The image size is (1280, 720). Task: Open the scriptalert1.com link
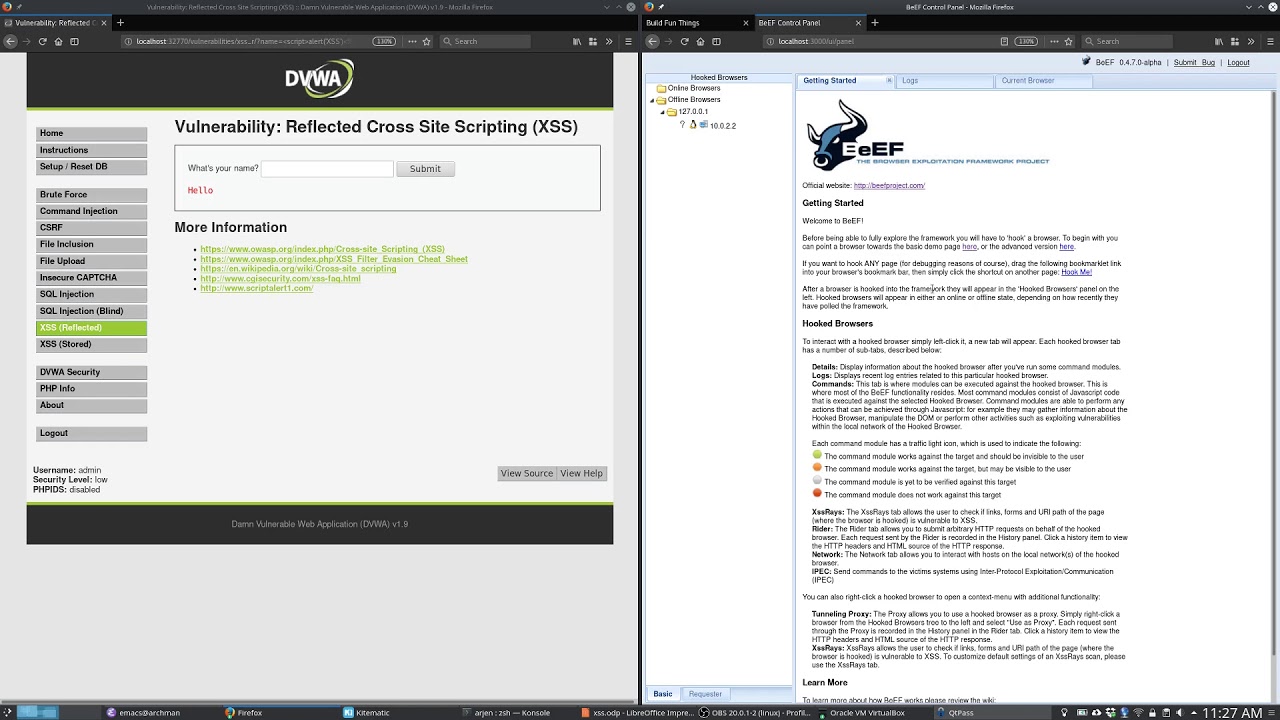tap(256, 288)
